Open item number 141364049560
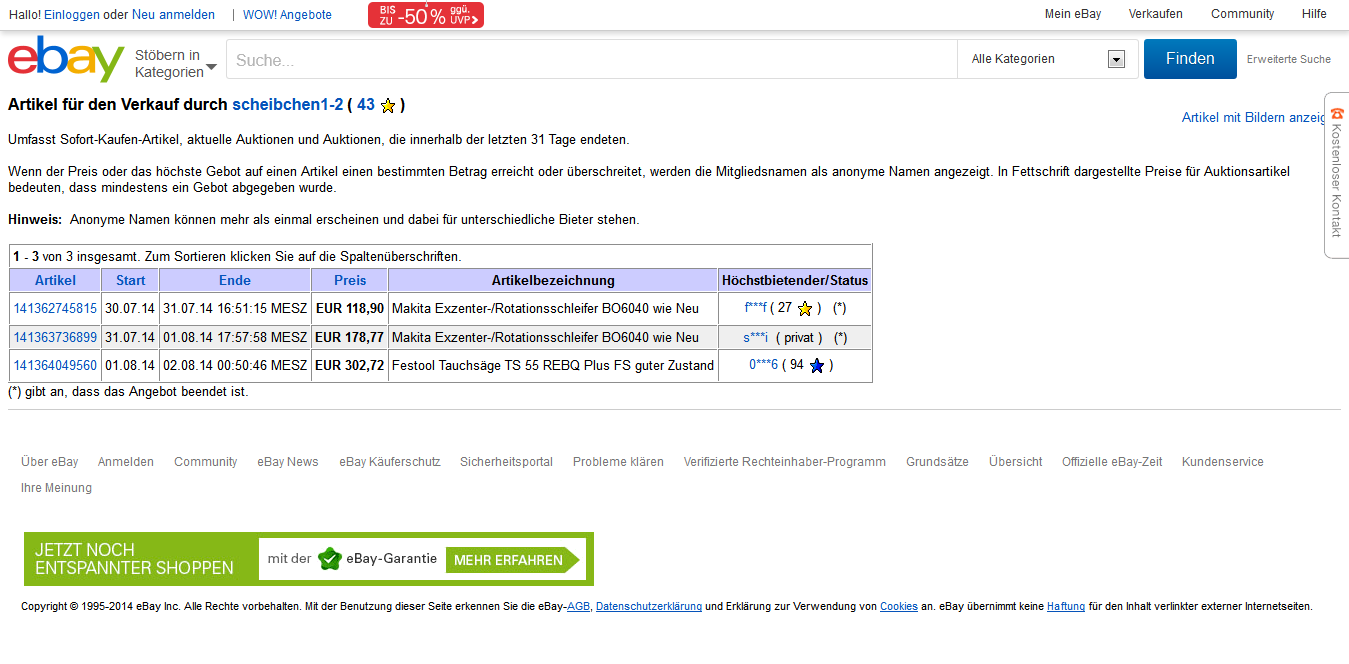Screen dimensions: 1349x664 tap(55, 366)
